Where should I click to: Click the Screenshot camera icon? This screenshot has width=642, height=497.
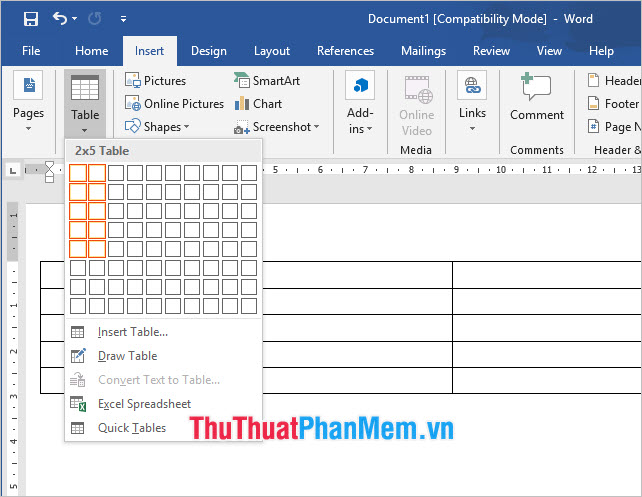242,127
